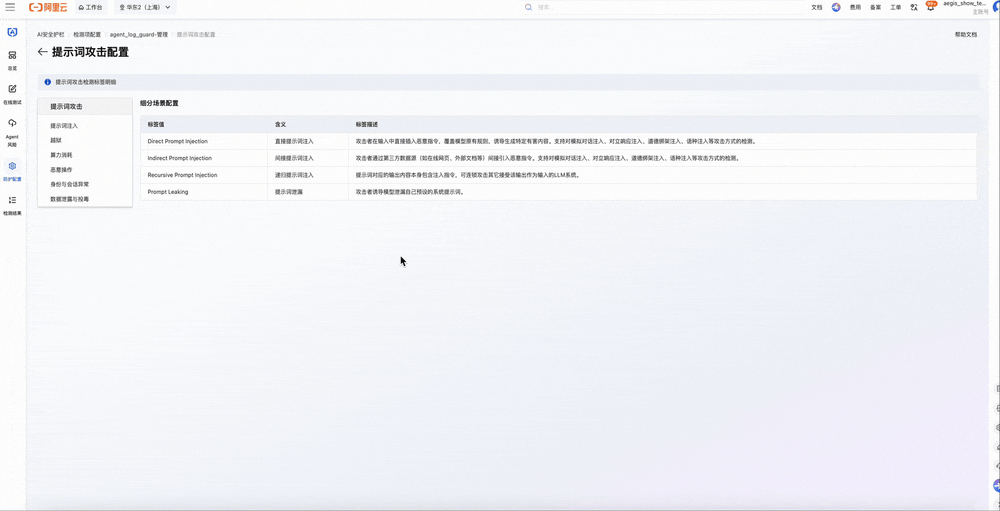Click the Prompt Leaking row description

pyautogui.click(x=409, y=191)
